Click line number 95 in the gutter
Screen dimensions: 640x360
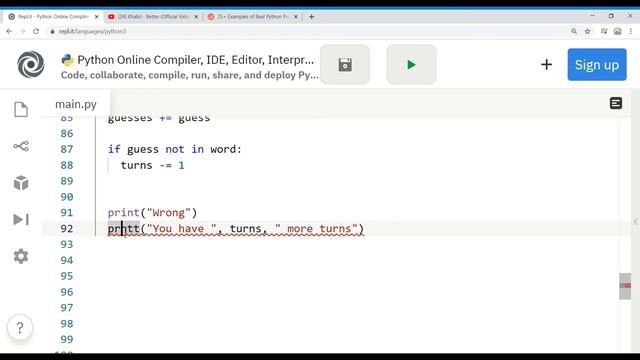point(67,276)
